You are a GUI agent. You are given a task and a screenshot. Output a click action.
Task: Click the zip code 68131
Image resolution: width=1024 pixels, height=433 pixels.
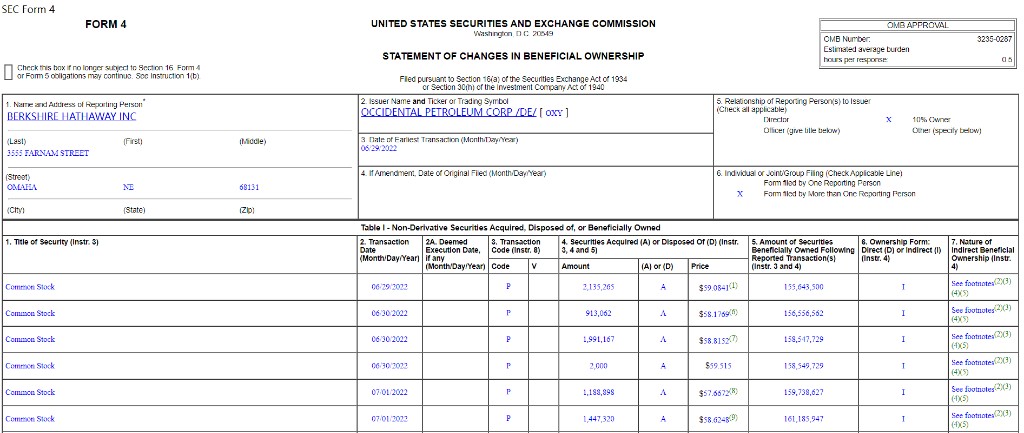point(249,187)
